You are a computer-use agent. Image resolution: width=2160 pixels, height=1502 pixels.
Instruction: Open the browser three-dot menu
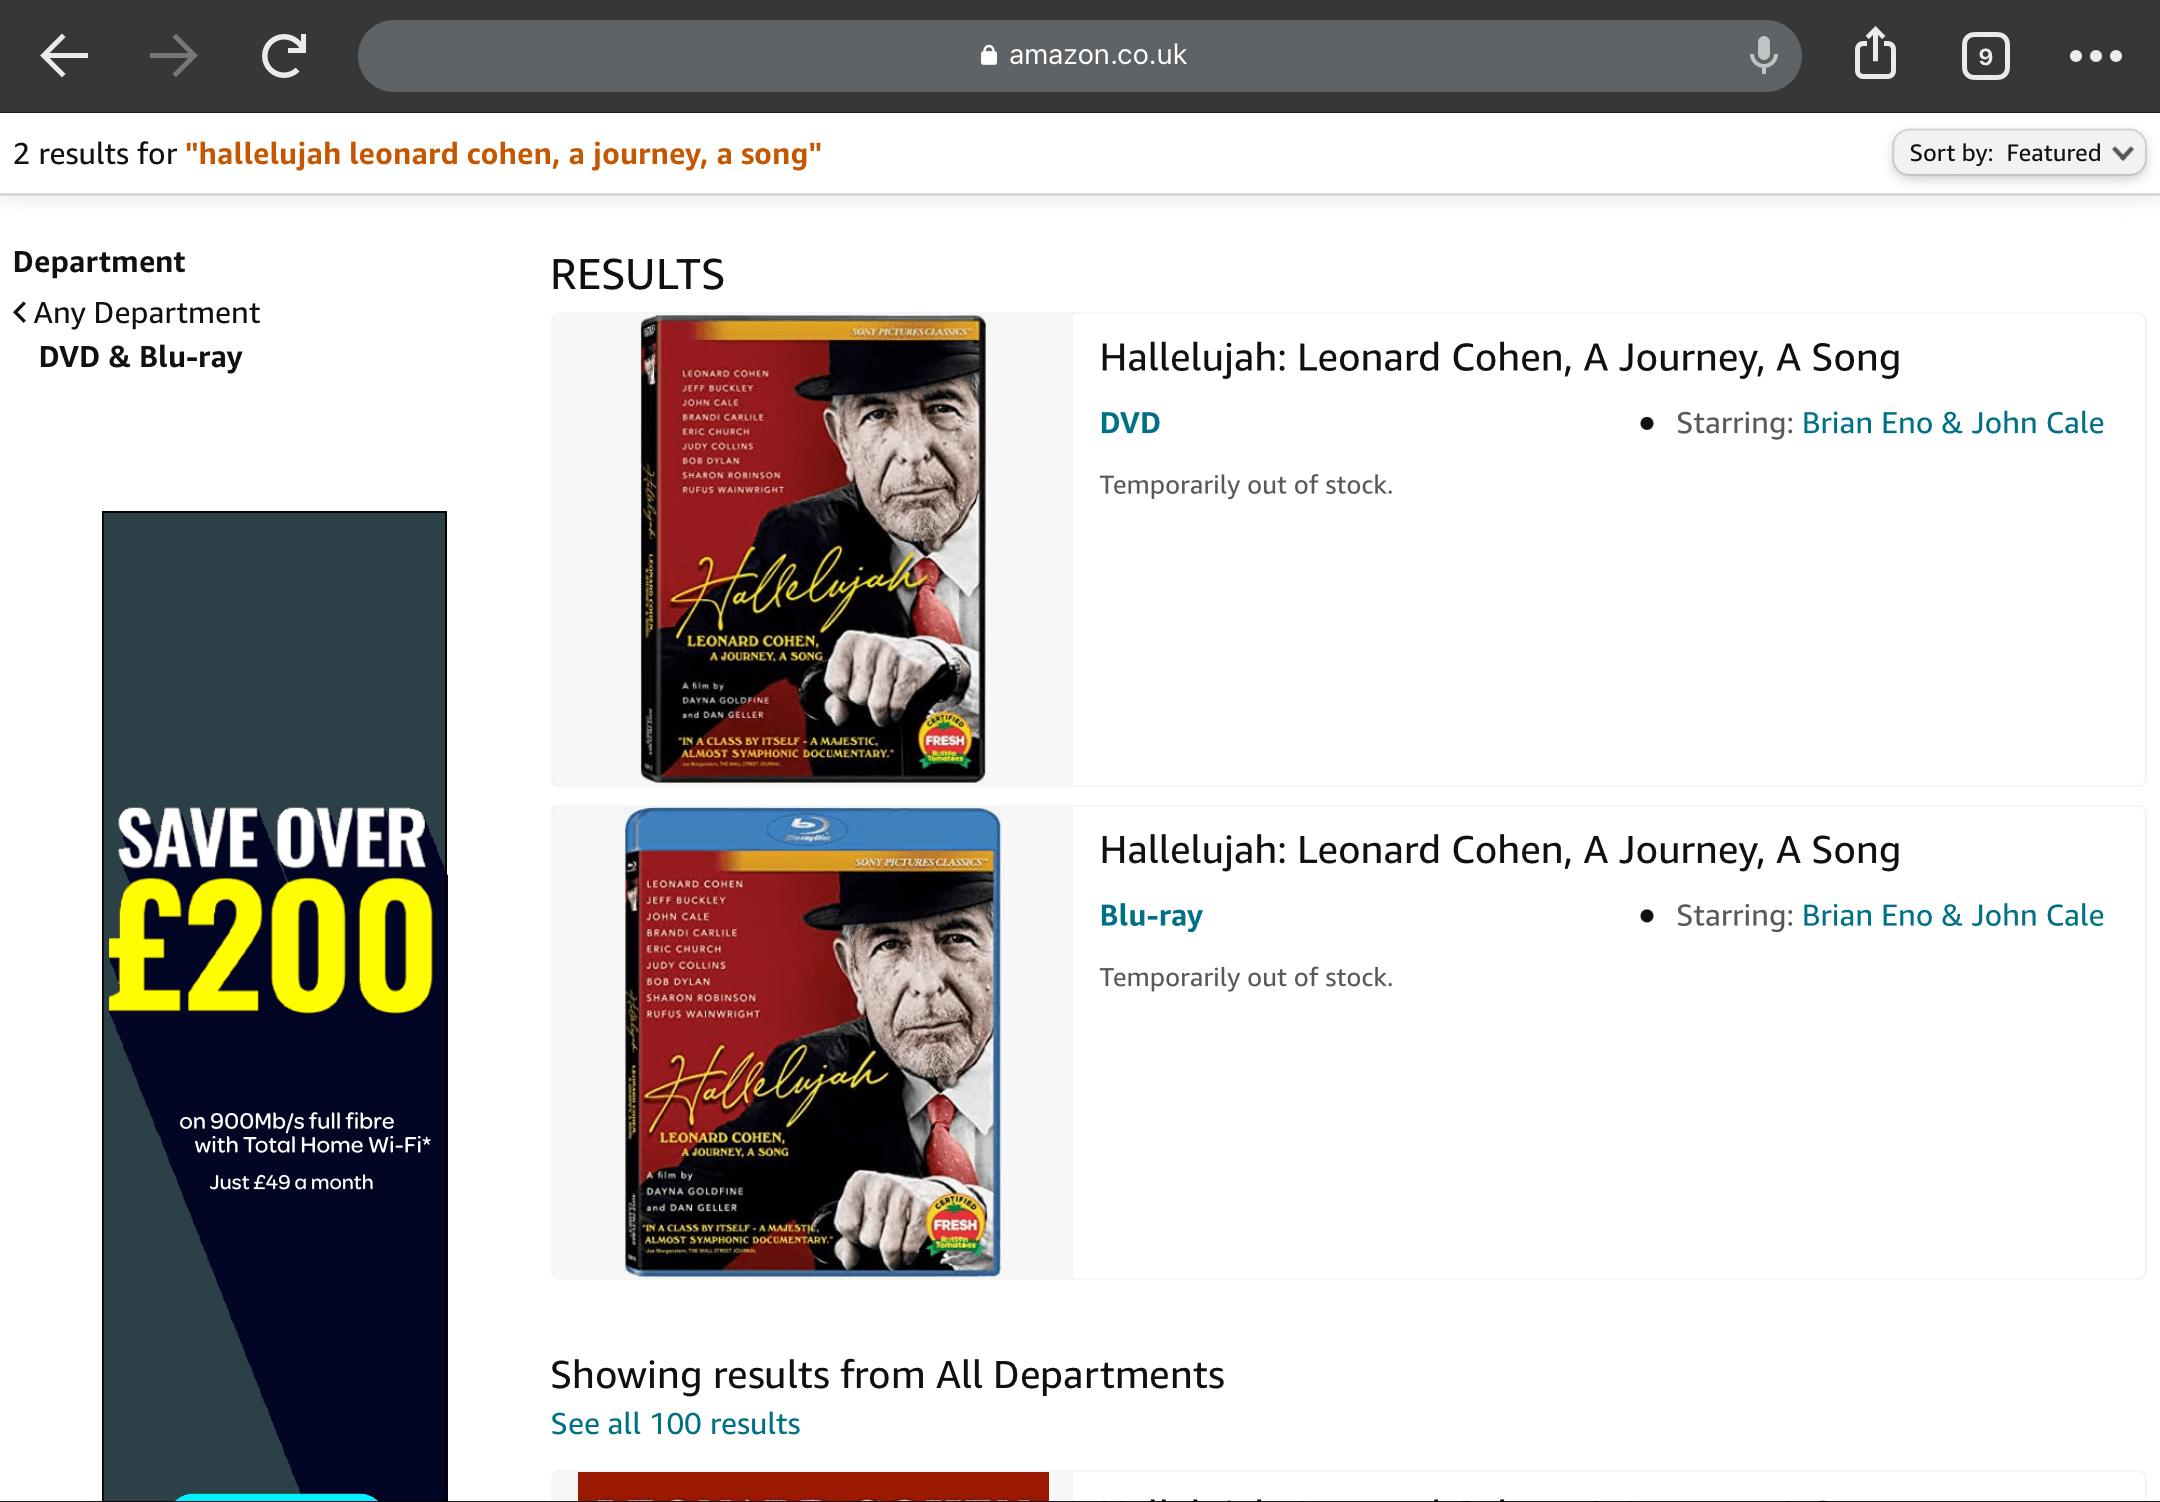(2095, 56)
